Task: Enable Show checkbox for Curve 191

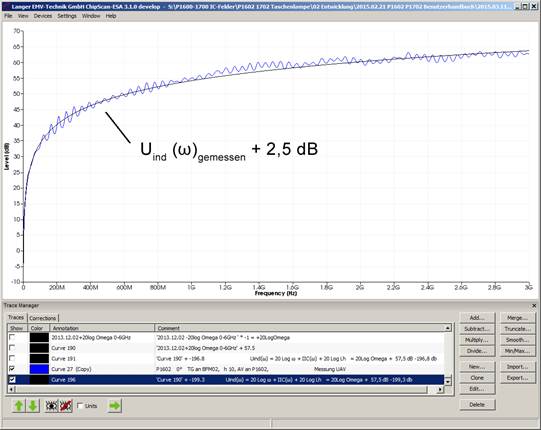Action: click(x=12, y=358)
